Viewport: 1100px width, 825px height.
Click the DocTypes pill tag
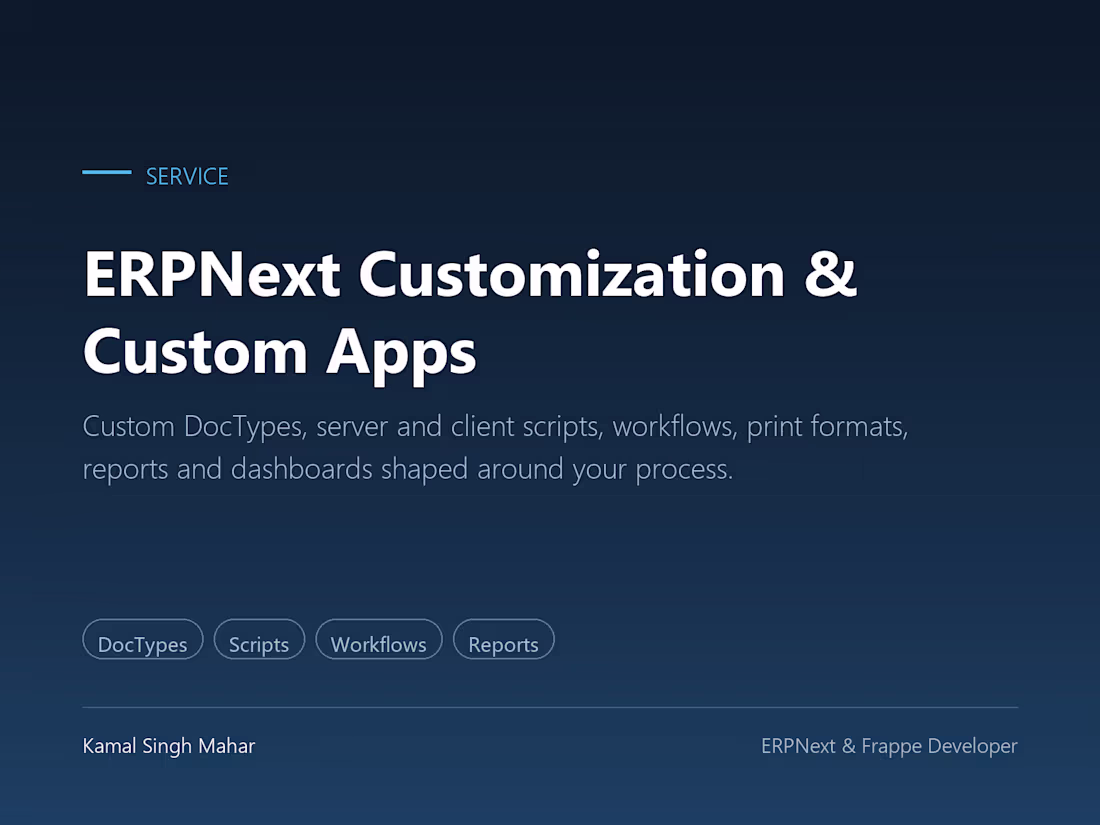[142, 639]
